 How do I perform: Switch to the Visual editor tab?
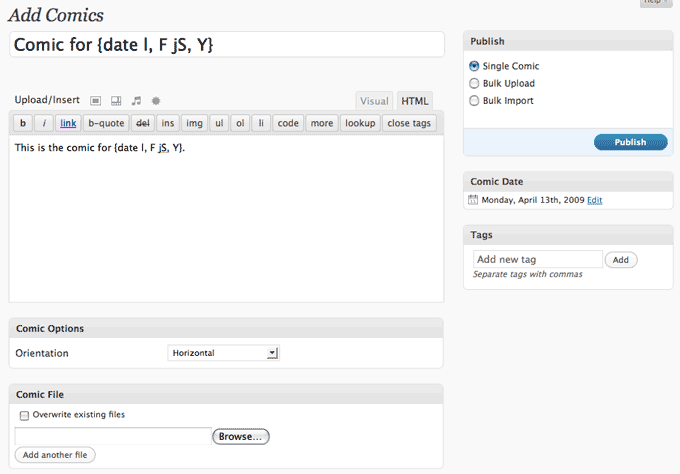pyautogui.click(x=374, y=101)
